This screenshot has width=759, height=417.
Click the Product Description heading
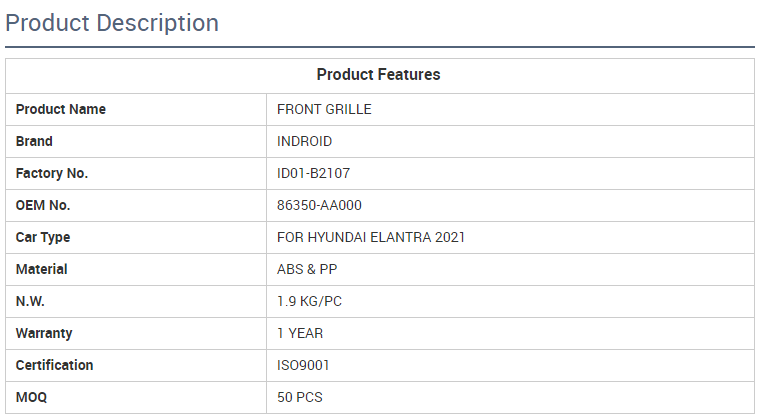click(112, 23)
